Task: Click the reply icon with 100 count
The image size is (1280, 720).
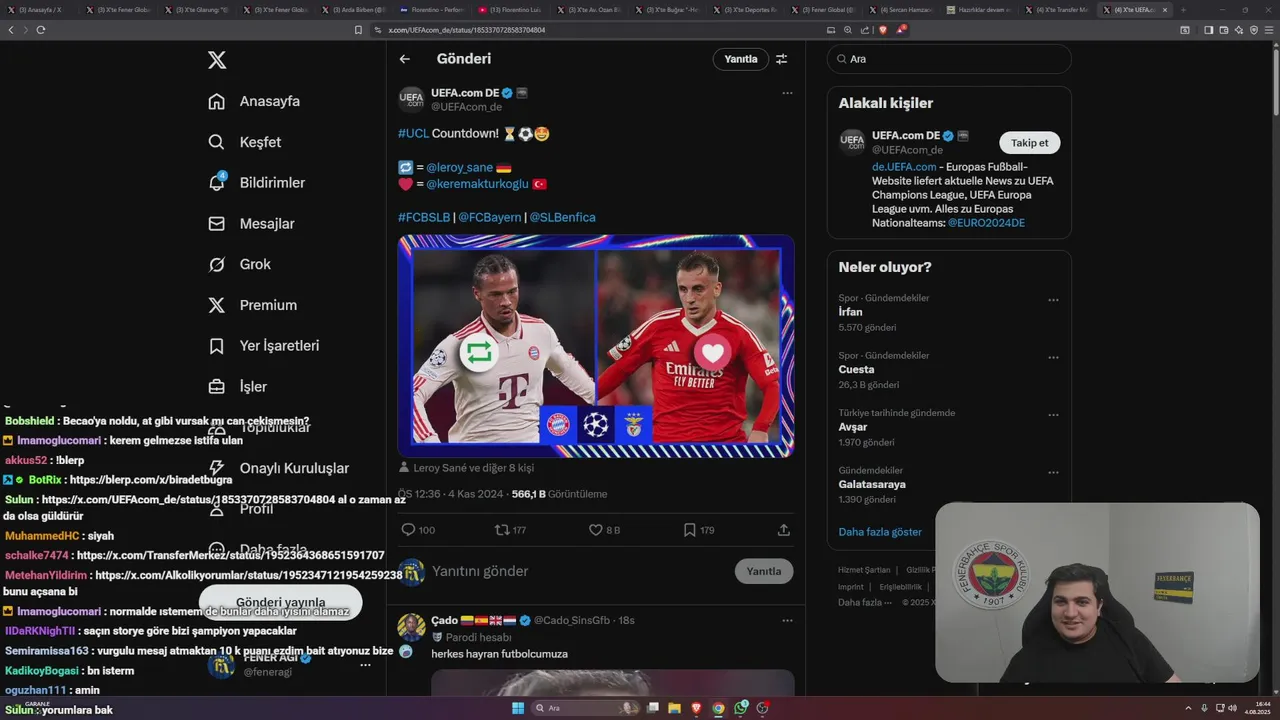Action: click(417, 530)
